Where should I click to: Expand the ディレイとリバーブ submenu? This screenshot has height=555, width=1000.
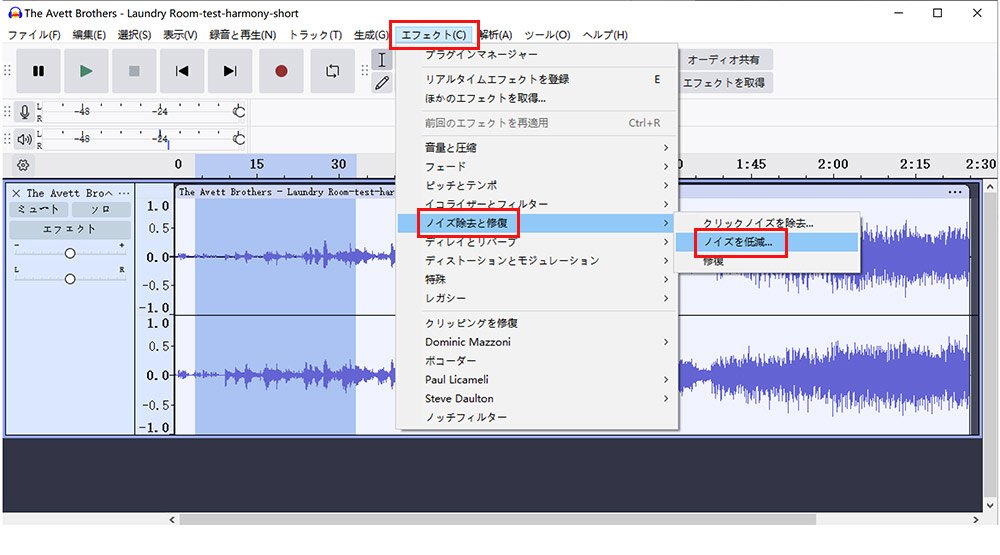pyautogui.click(x=536, y=242)
